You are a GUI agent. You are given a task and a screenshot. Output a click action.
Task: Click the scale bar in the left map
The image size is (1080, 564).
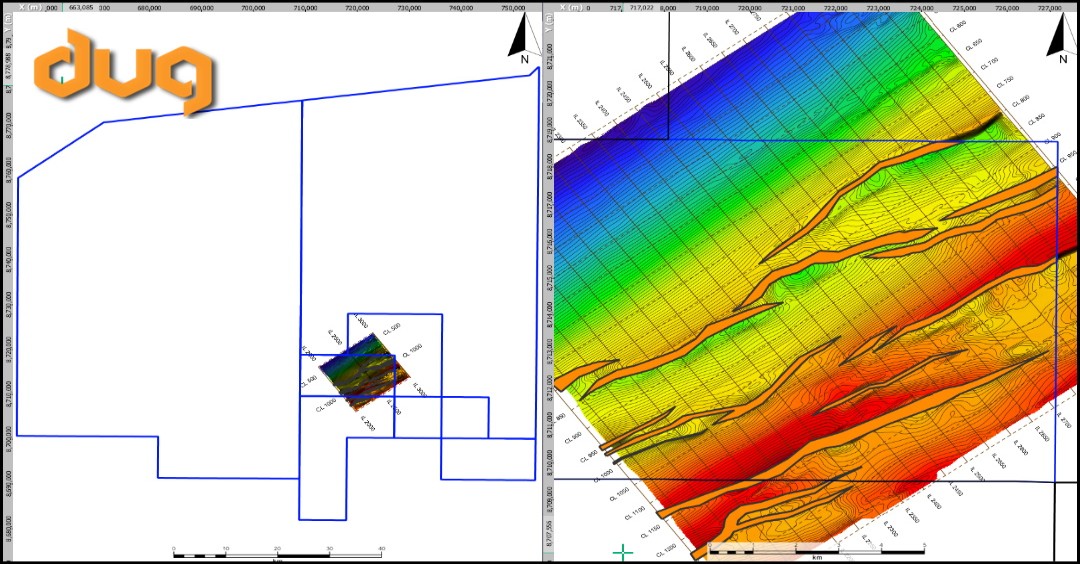point(278,554)
